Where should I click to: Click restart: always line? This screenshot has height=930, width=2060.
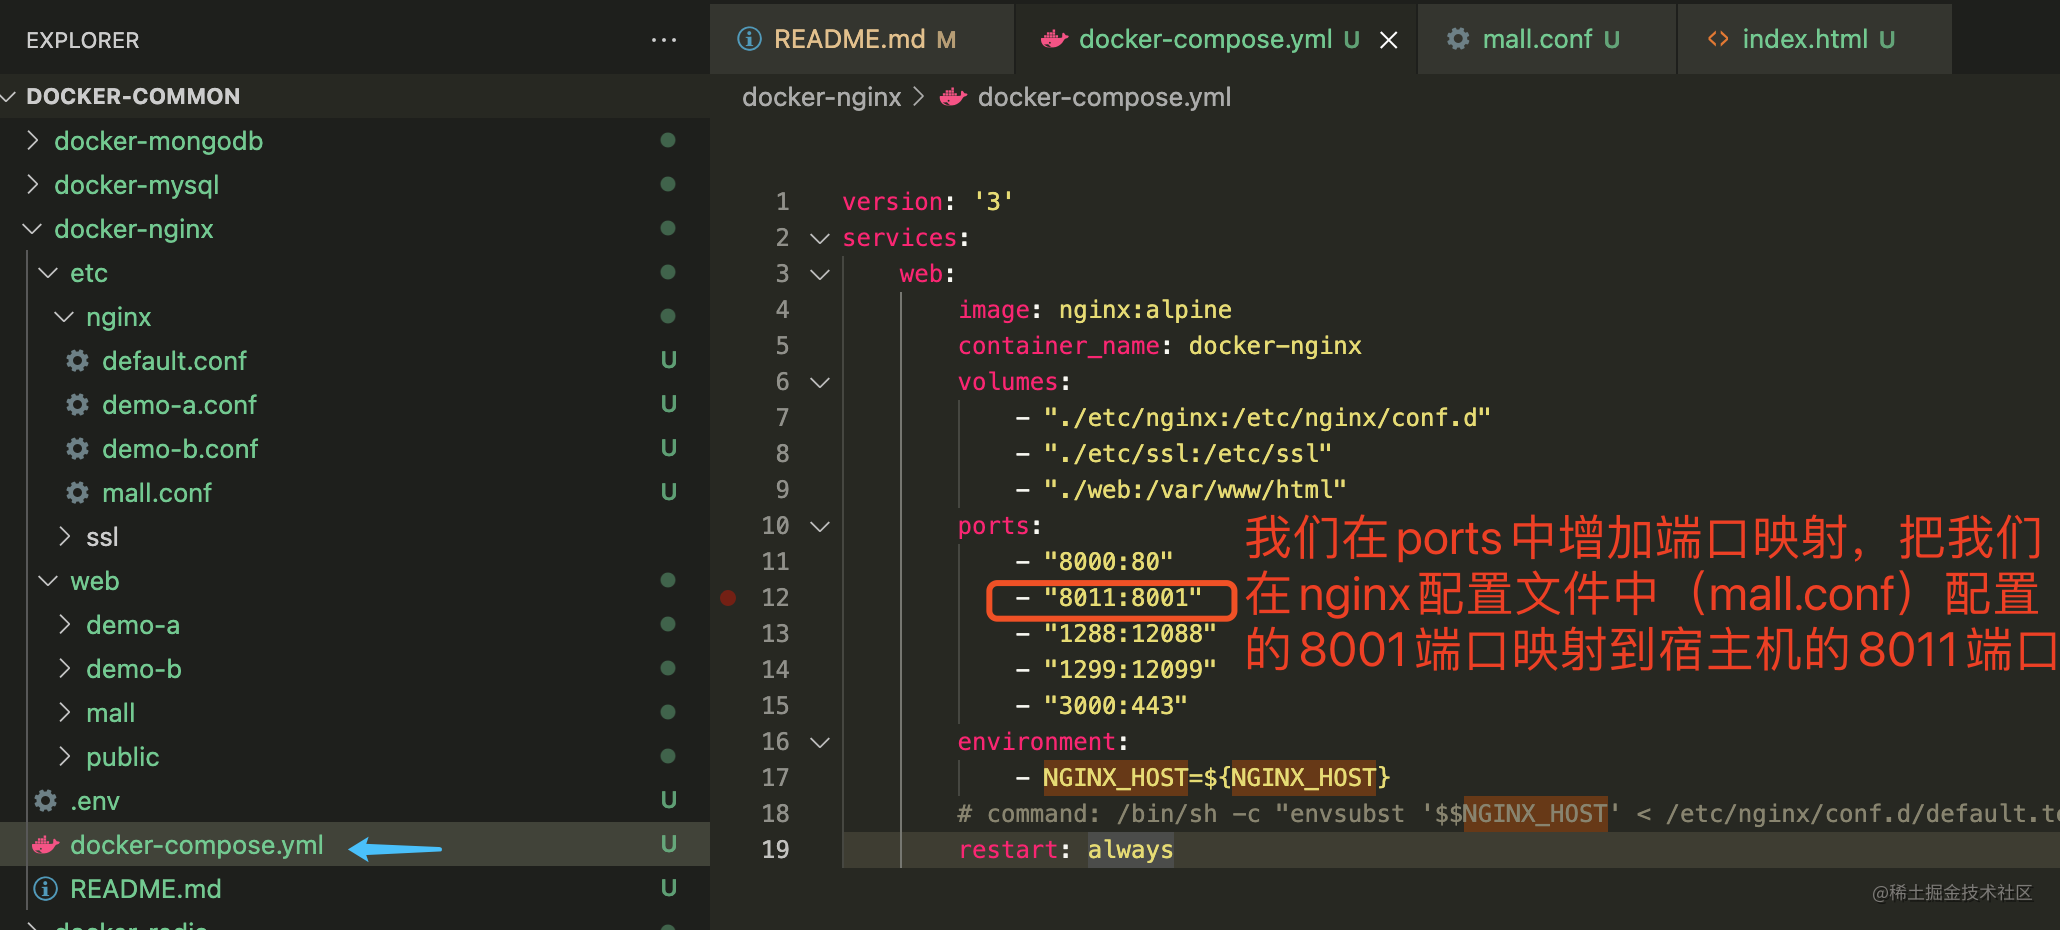tap(1066, 850)
